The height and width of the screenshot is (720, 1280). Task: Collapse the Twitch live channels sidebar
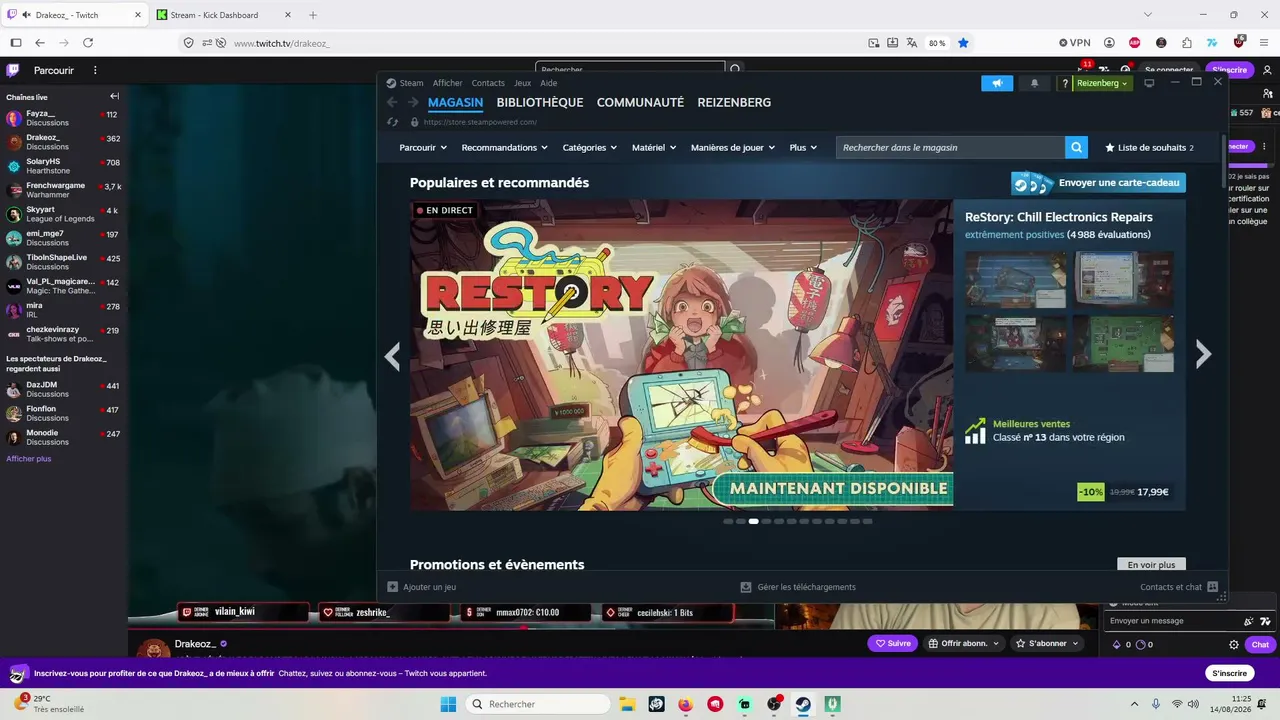pyautogui.click(x=114, y=97)
